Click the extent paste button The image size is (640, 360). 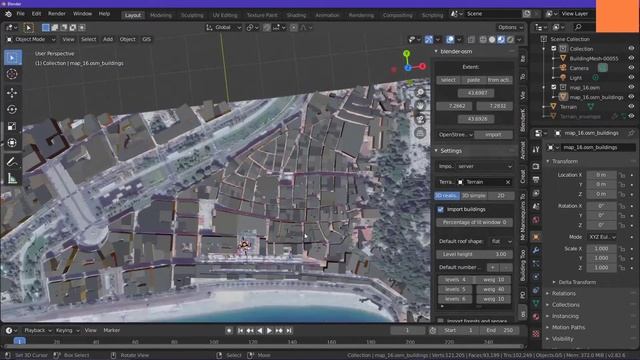[473, 80]
